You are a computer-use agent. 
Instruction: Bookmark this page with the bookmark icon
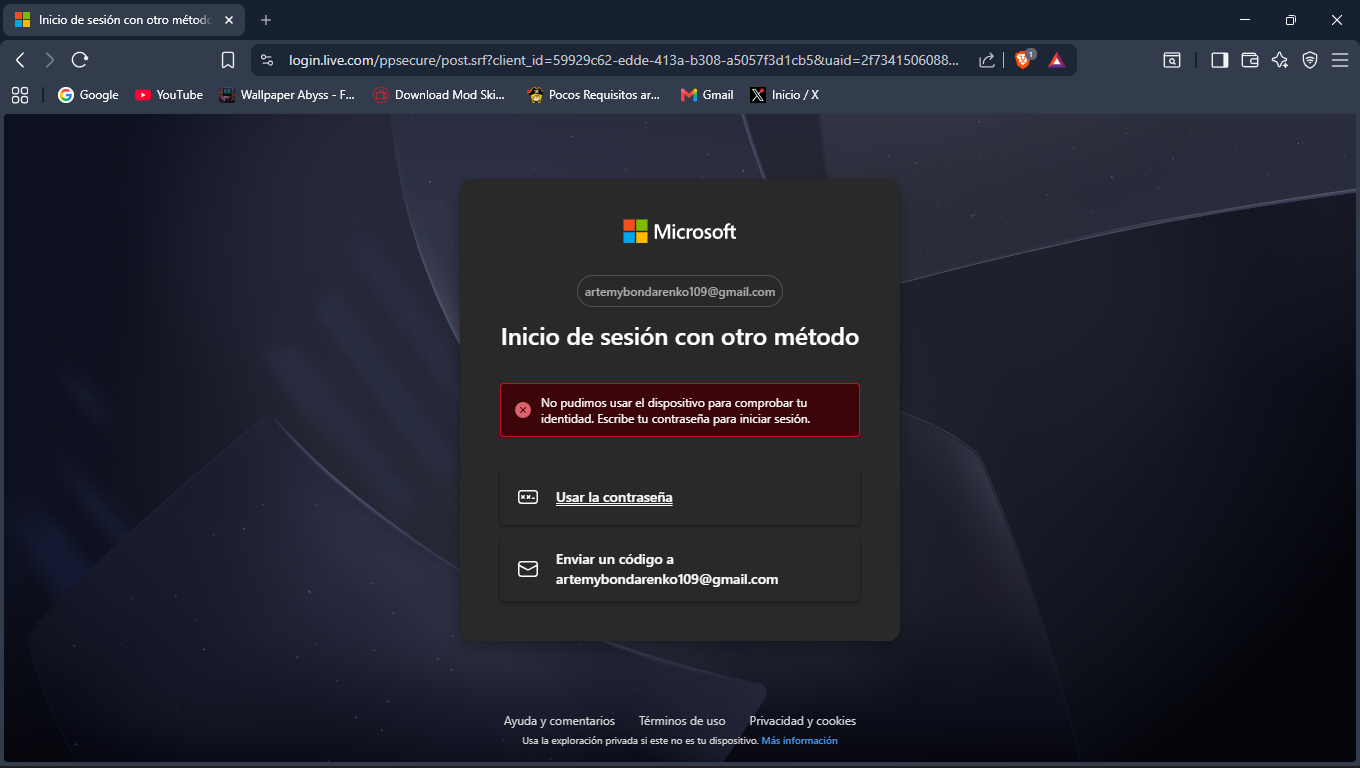coord(228,60)
